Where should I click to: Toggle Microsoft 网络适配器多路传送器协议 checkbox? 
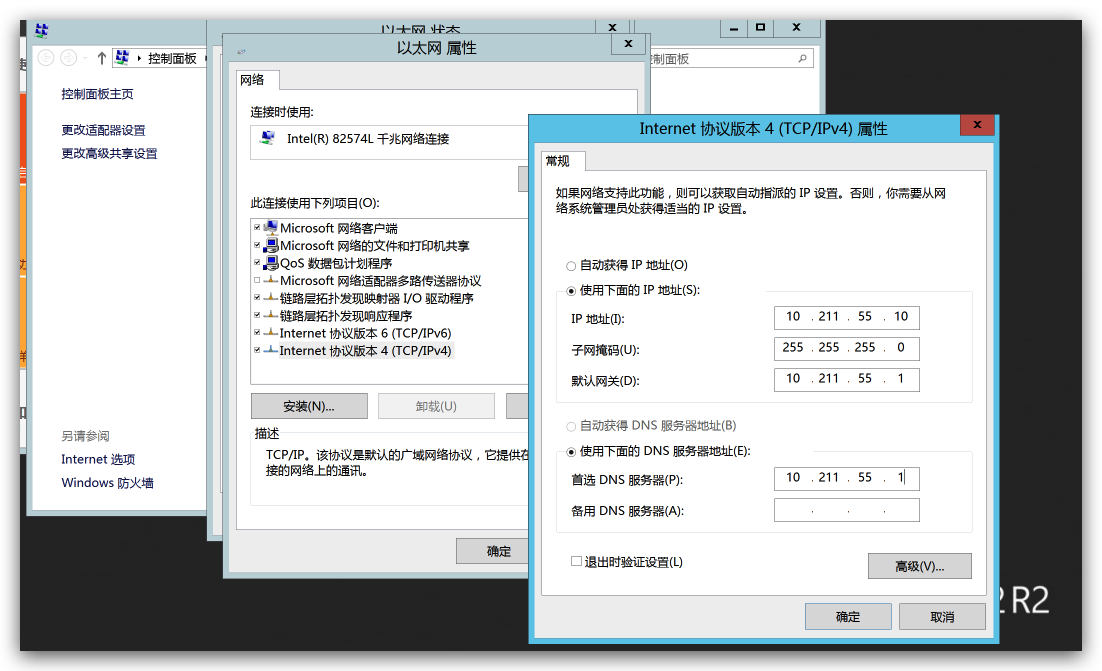(258, 281)
